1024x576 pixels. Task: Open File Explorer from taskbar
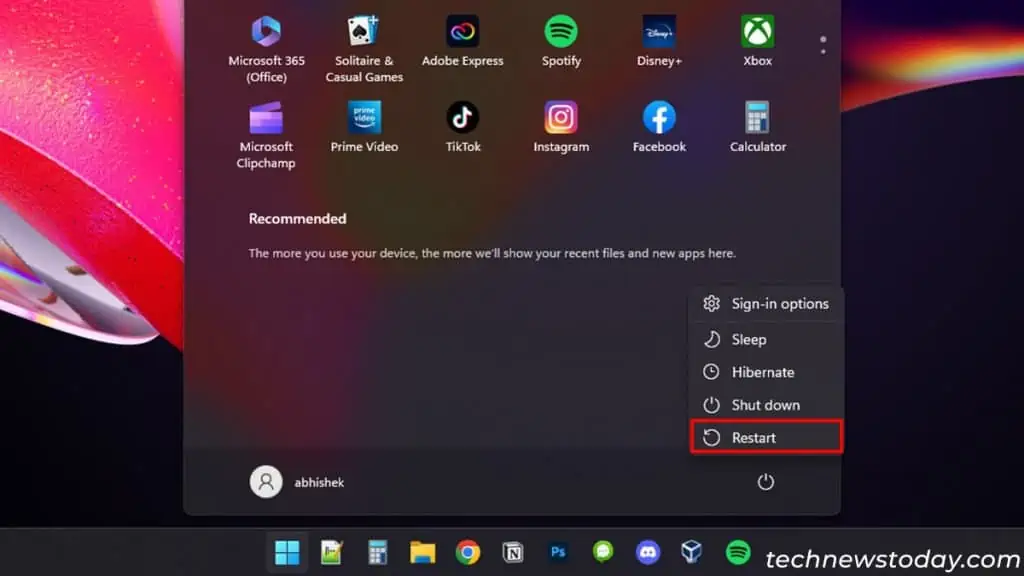(x=423, y=552)
